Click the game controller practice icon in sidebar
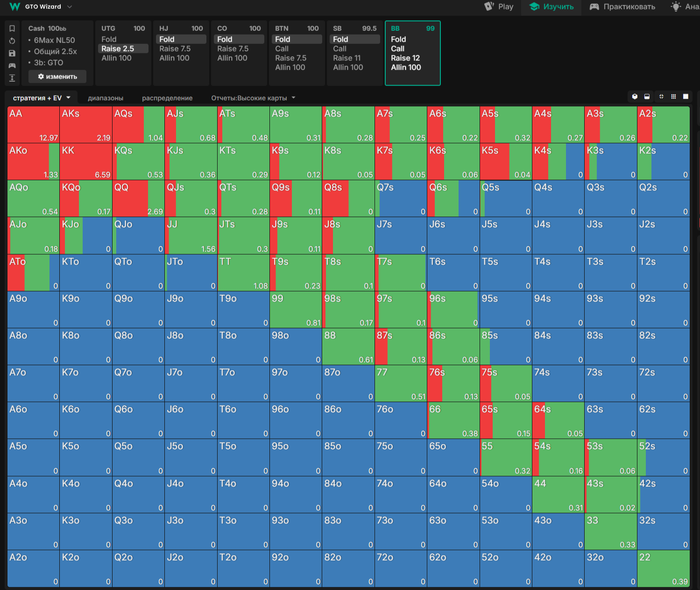Image resolution: width=700 pixels, height=590 pixels. click(12, 66)
